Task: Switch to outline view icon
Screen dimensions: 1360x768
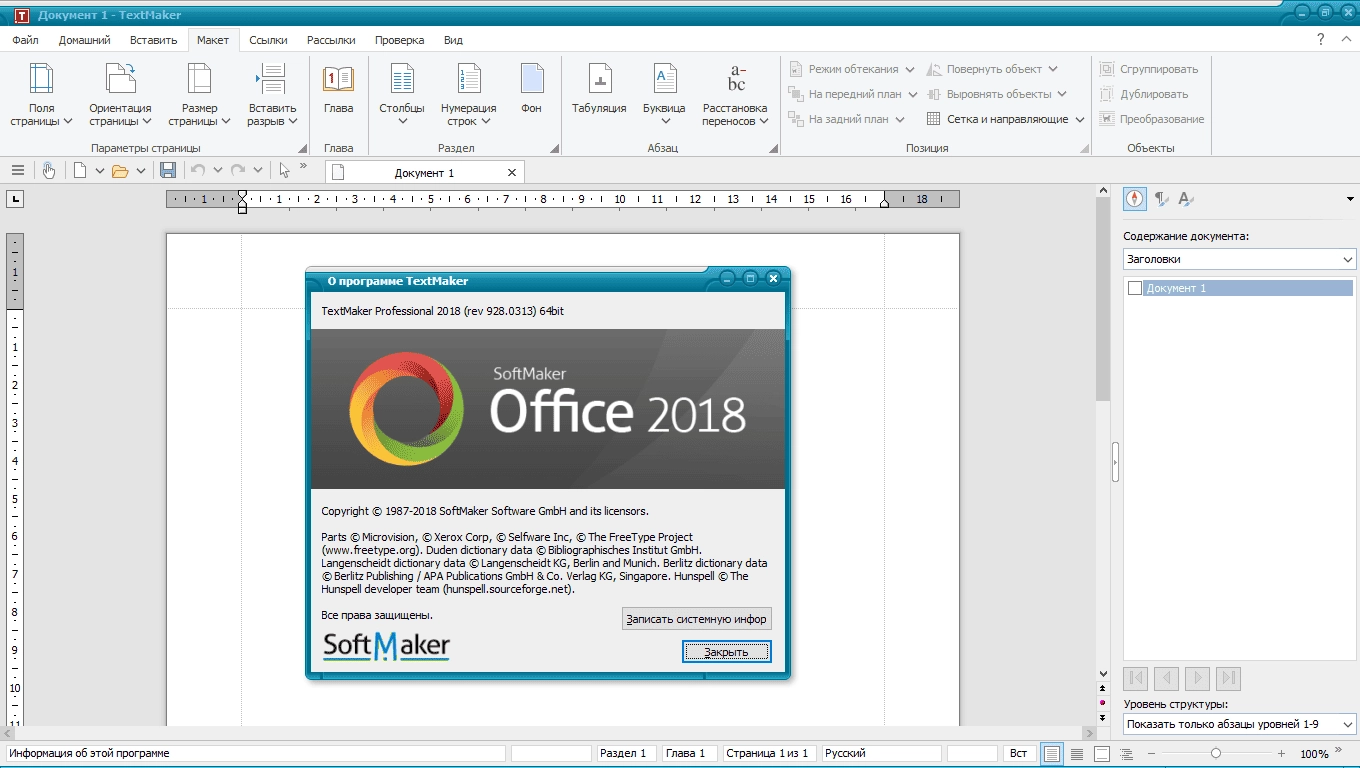Action: pyautogui.click(x=1126, y=754)
